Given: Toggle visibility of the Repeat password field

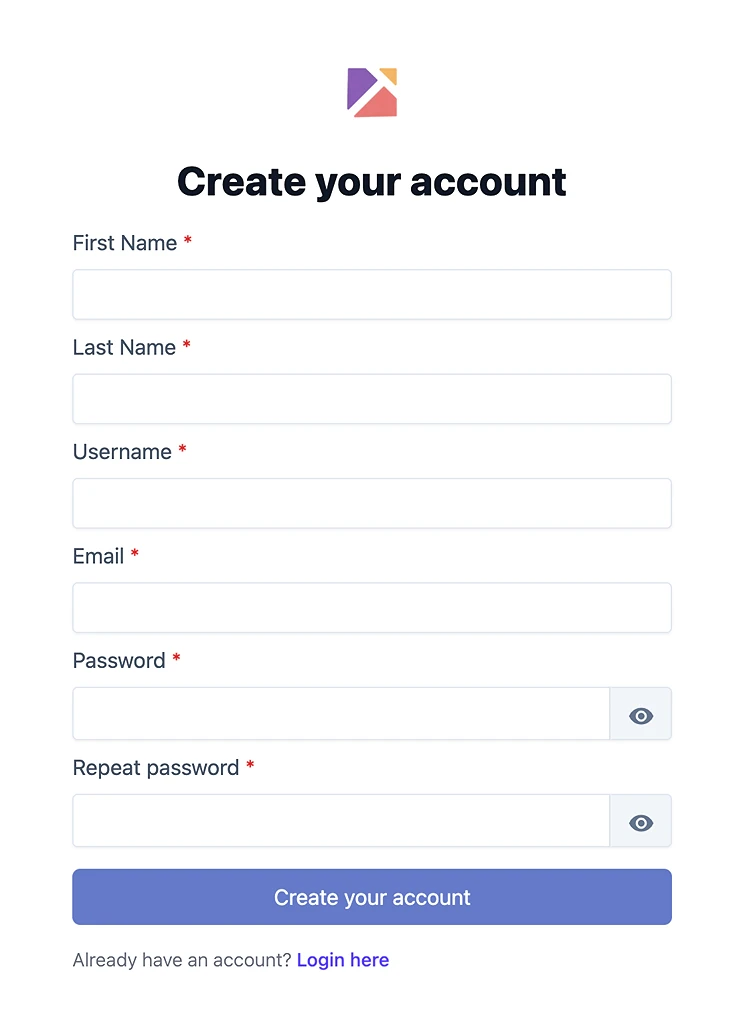Looking at the screenshot, I should (x=641, y=822).
